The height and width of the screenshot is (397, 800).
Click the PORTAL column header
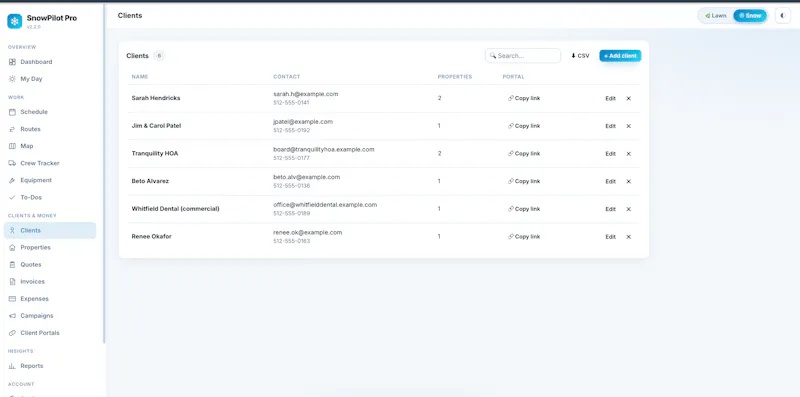(x=513, y=77)
